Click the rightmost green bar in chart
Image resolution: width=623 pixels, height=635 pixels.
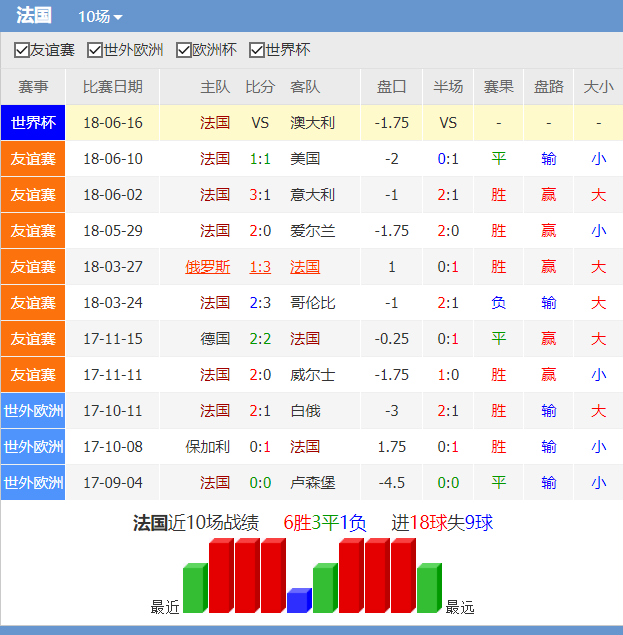coord(428,589)
